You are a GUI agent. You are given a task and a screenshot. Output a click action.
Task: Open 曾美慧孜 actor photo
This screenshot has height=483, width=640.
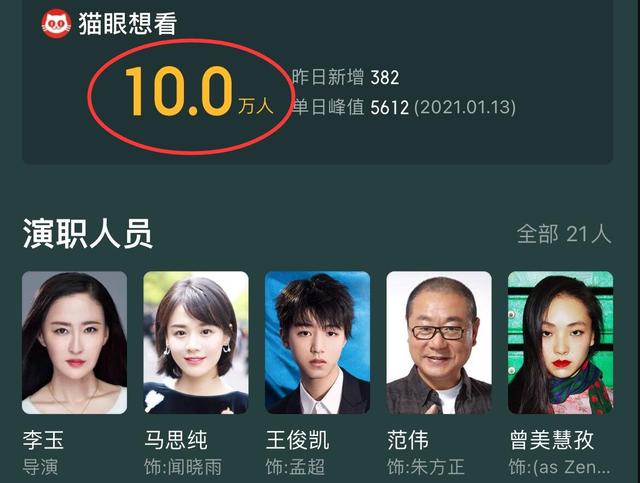pyautogui.click(x=560, y=343)
